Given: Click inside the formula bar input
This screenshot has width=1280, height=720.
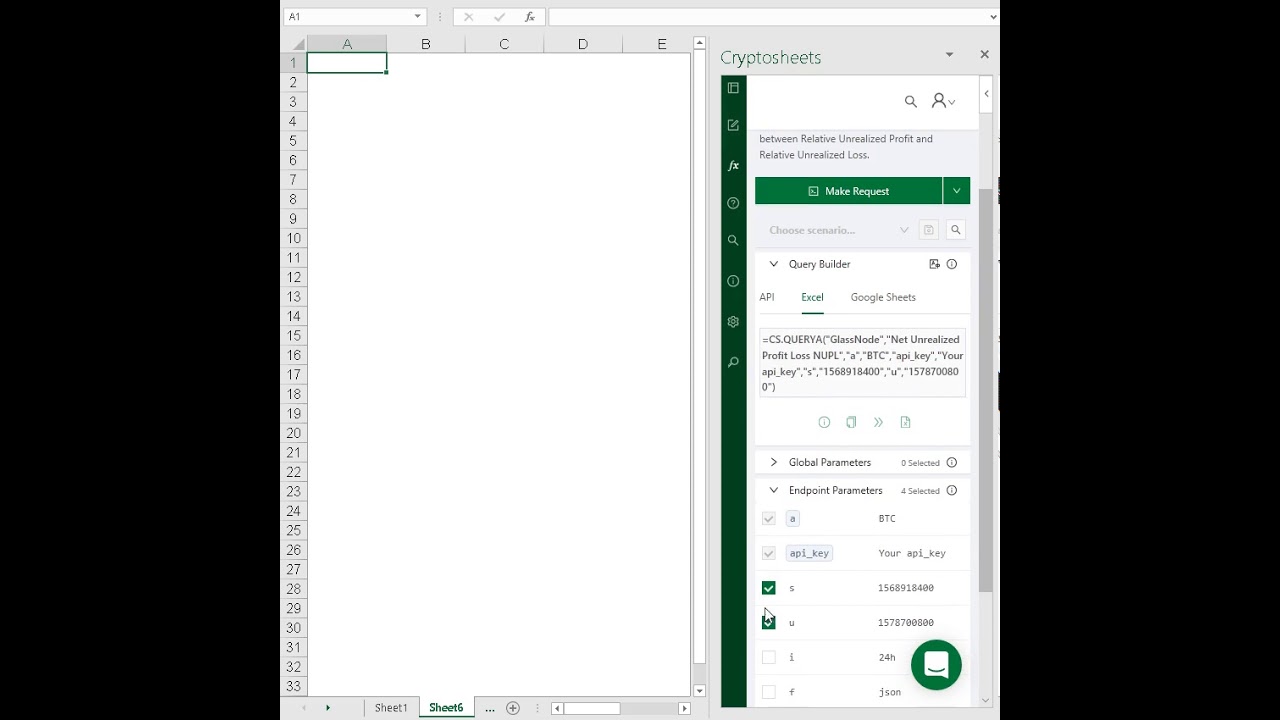Looking at the screenshot, I should [767, 17].
